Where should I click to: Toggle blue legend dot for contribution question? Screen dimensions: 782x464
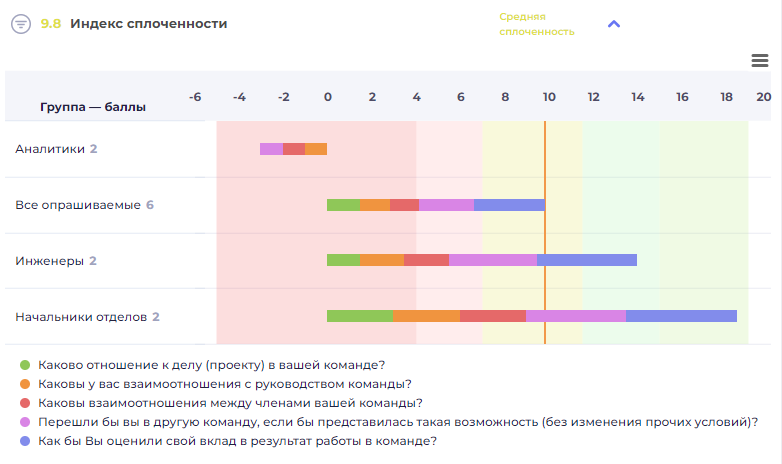coord(26,441)
